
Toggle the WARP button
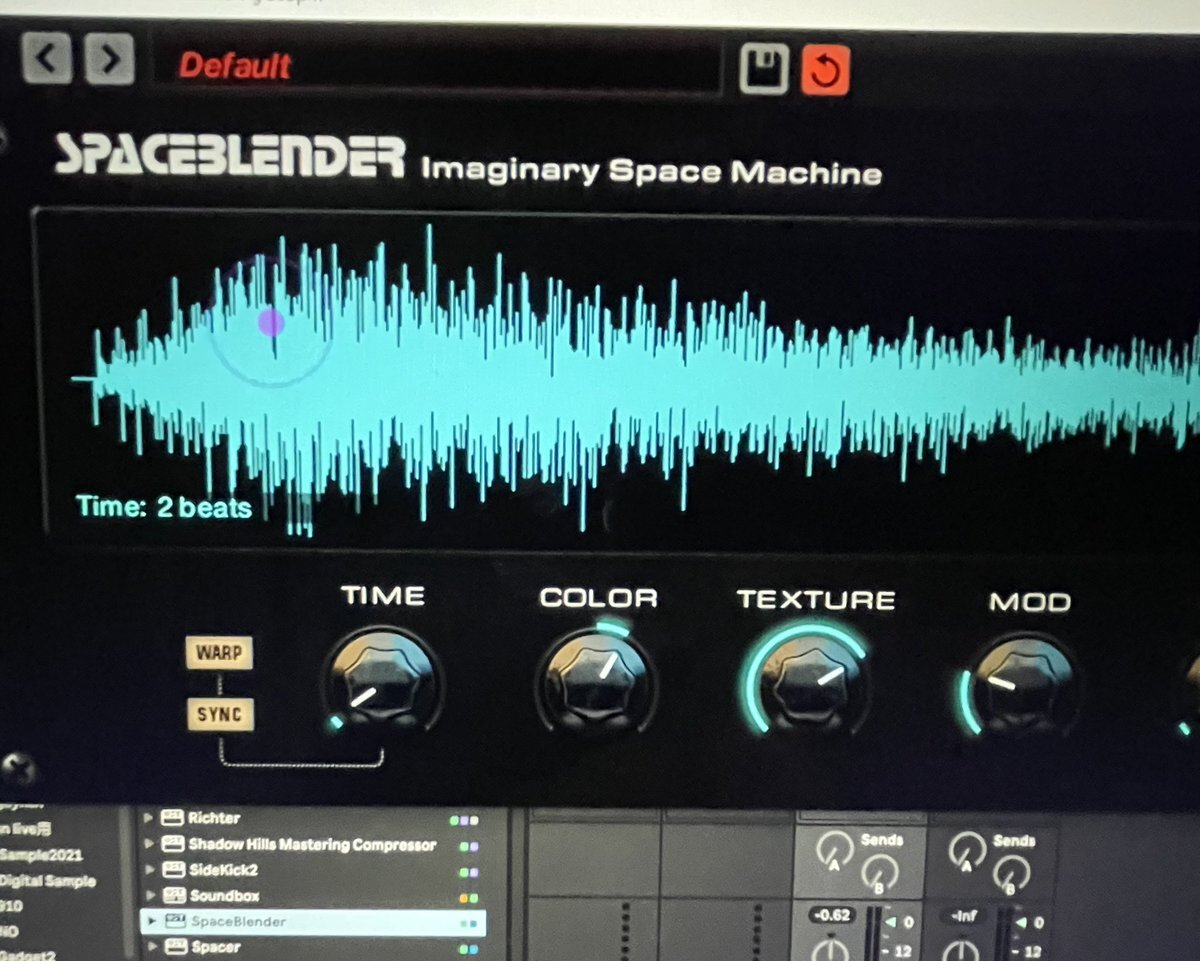tap(218, 654)
